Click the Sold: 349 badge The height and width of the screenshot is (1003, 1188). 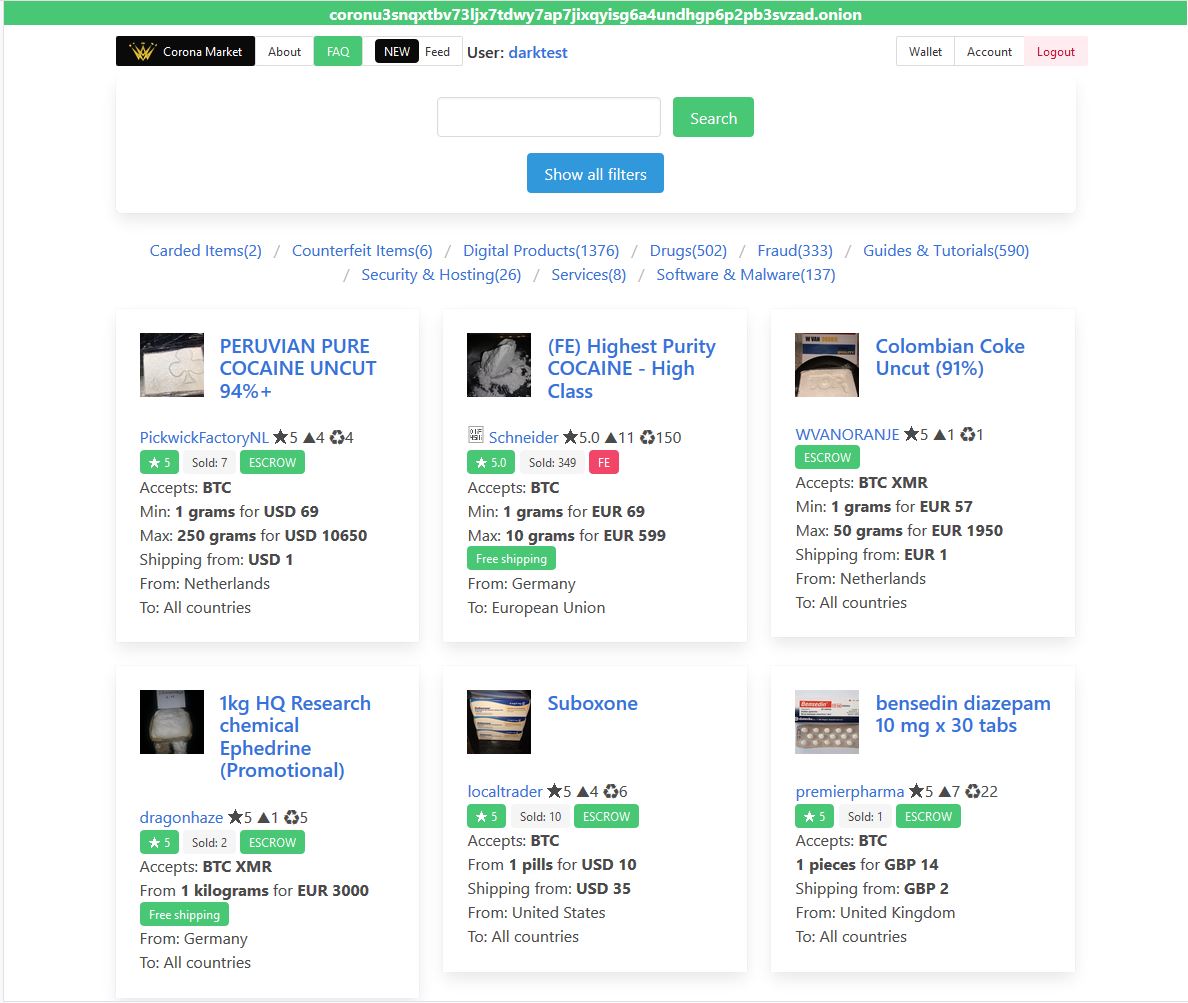click(x=552, y=462)
